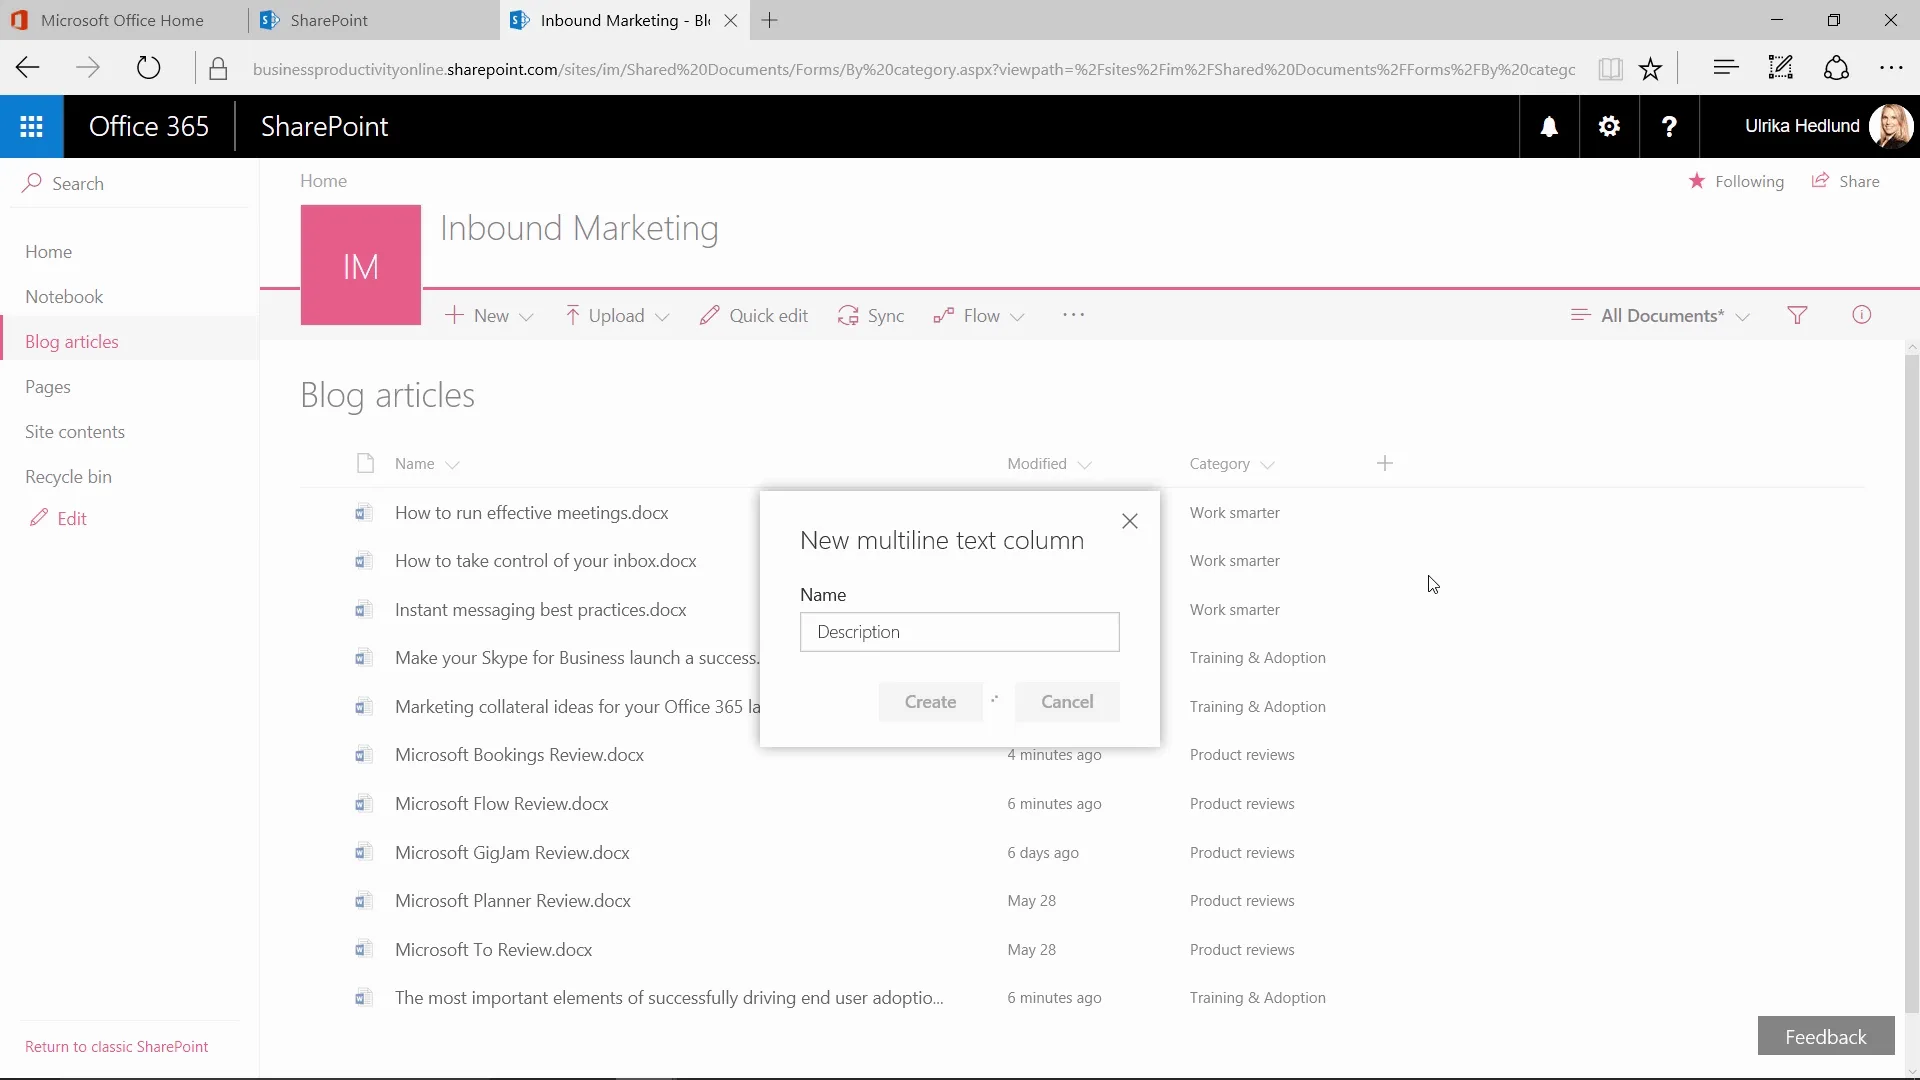Switch to the SharePoint browser tab

point(329,20)
